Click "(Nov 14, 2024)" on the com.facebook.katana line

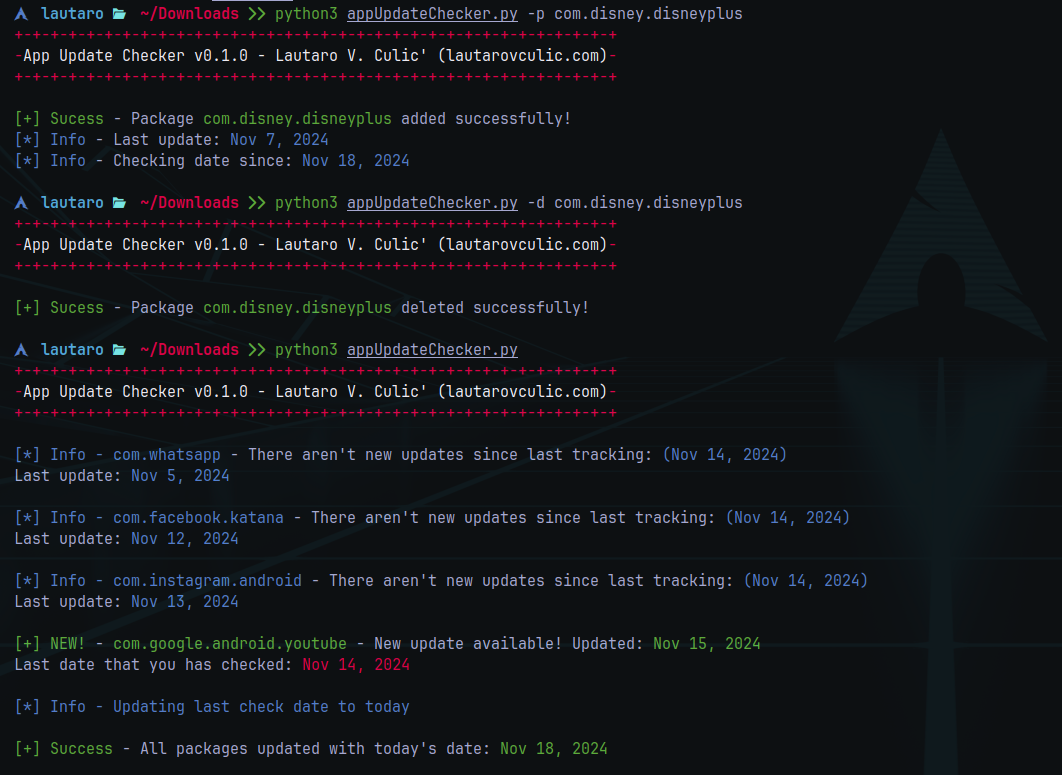click(x=788, y=518)
